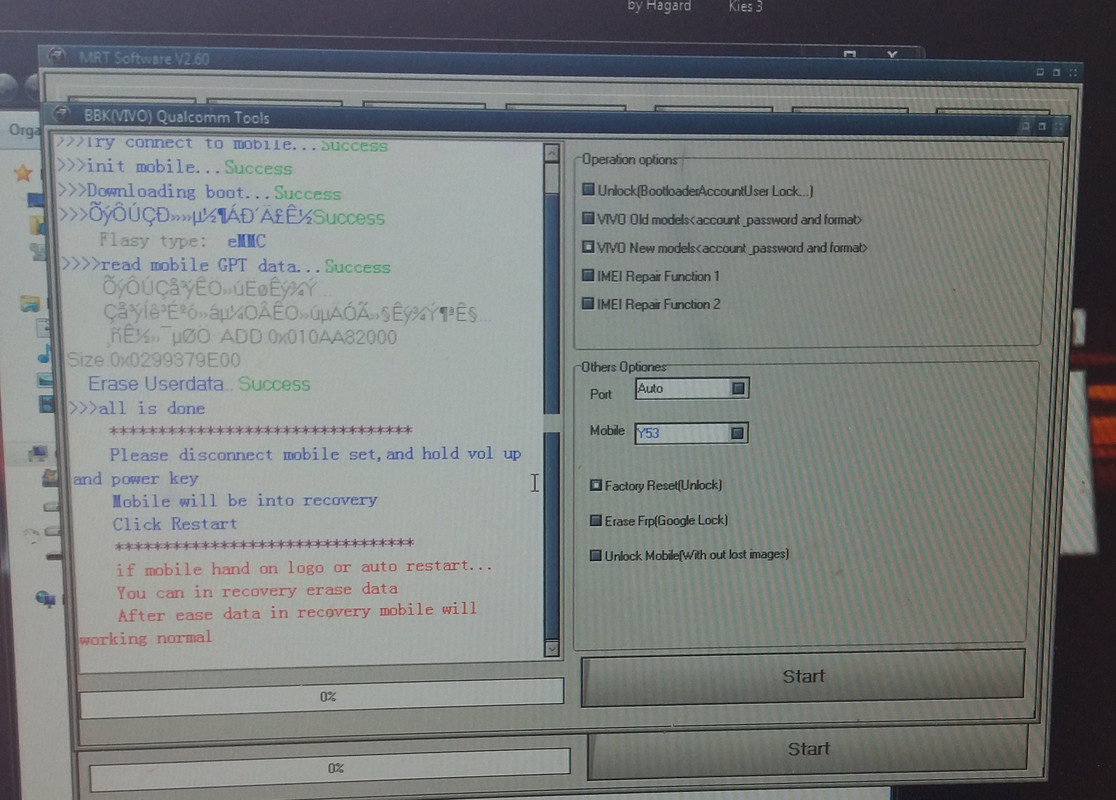The height and width of the screenshot is (800, 1116).
Task: Tick Unlock(Bootloader Account User Lock) checkbox
Action: (588, 190)
